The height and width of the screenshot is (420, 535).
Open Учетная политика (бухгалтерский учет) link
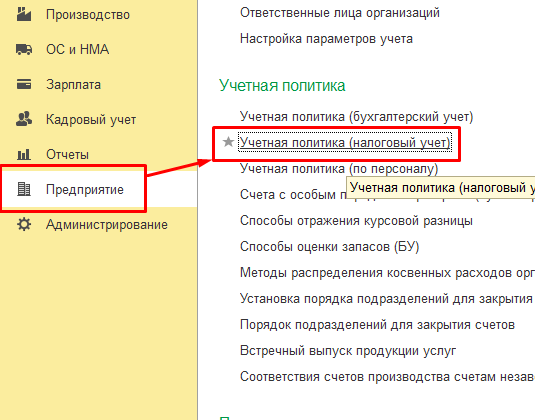pos(357,117)
